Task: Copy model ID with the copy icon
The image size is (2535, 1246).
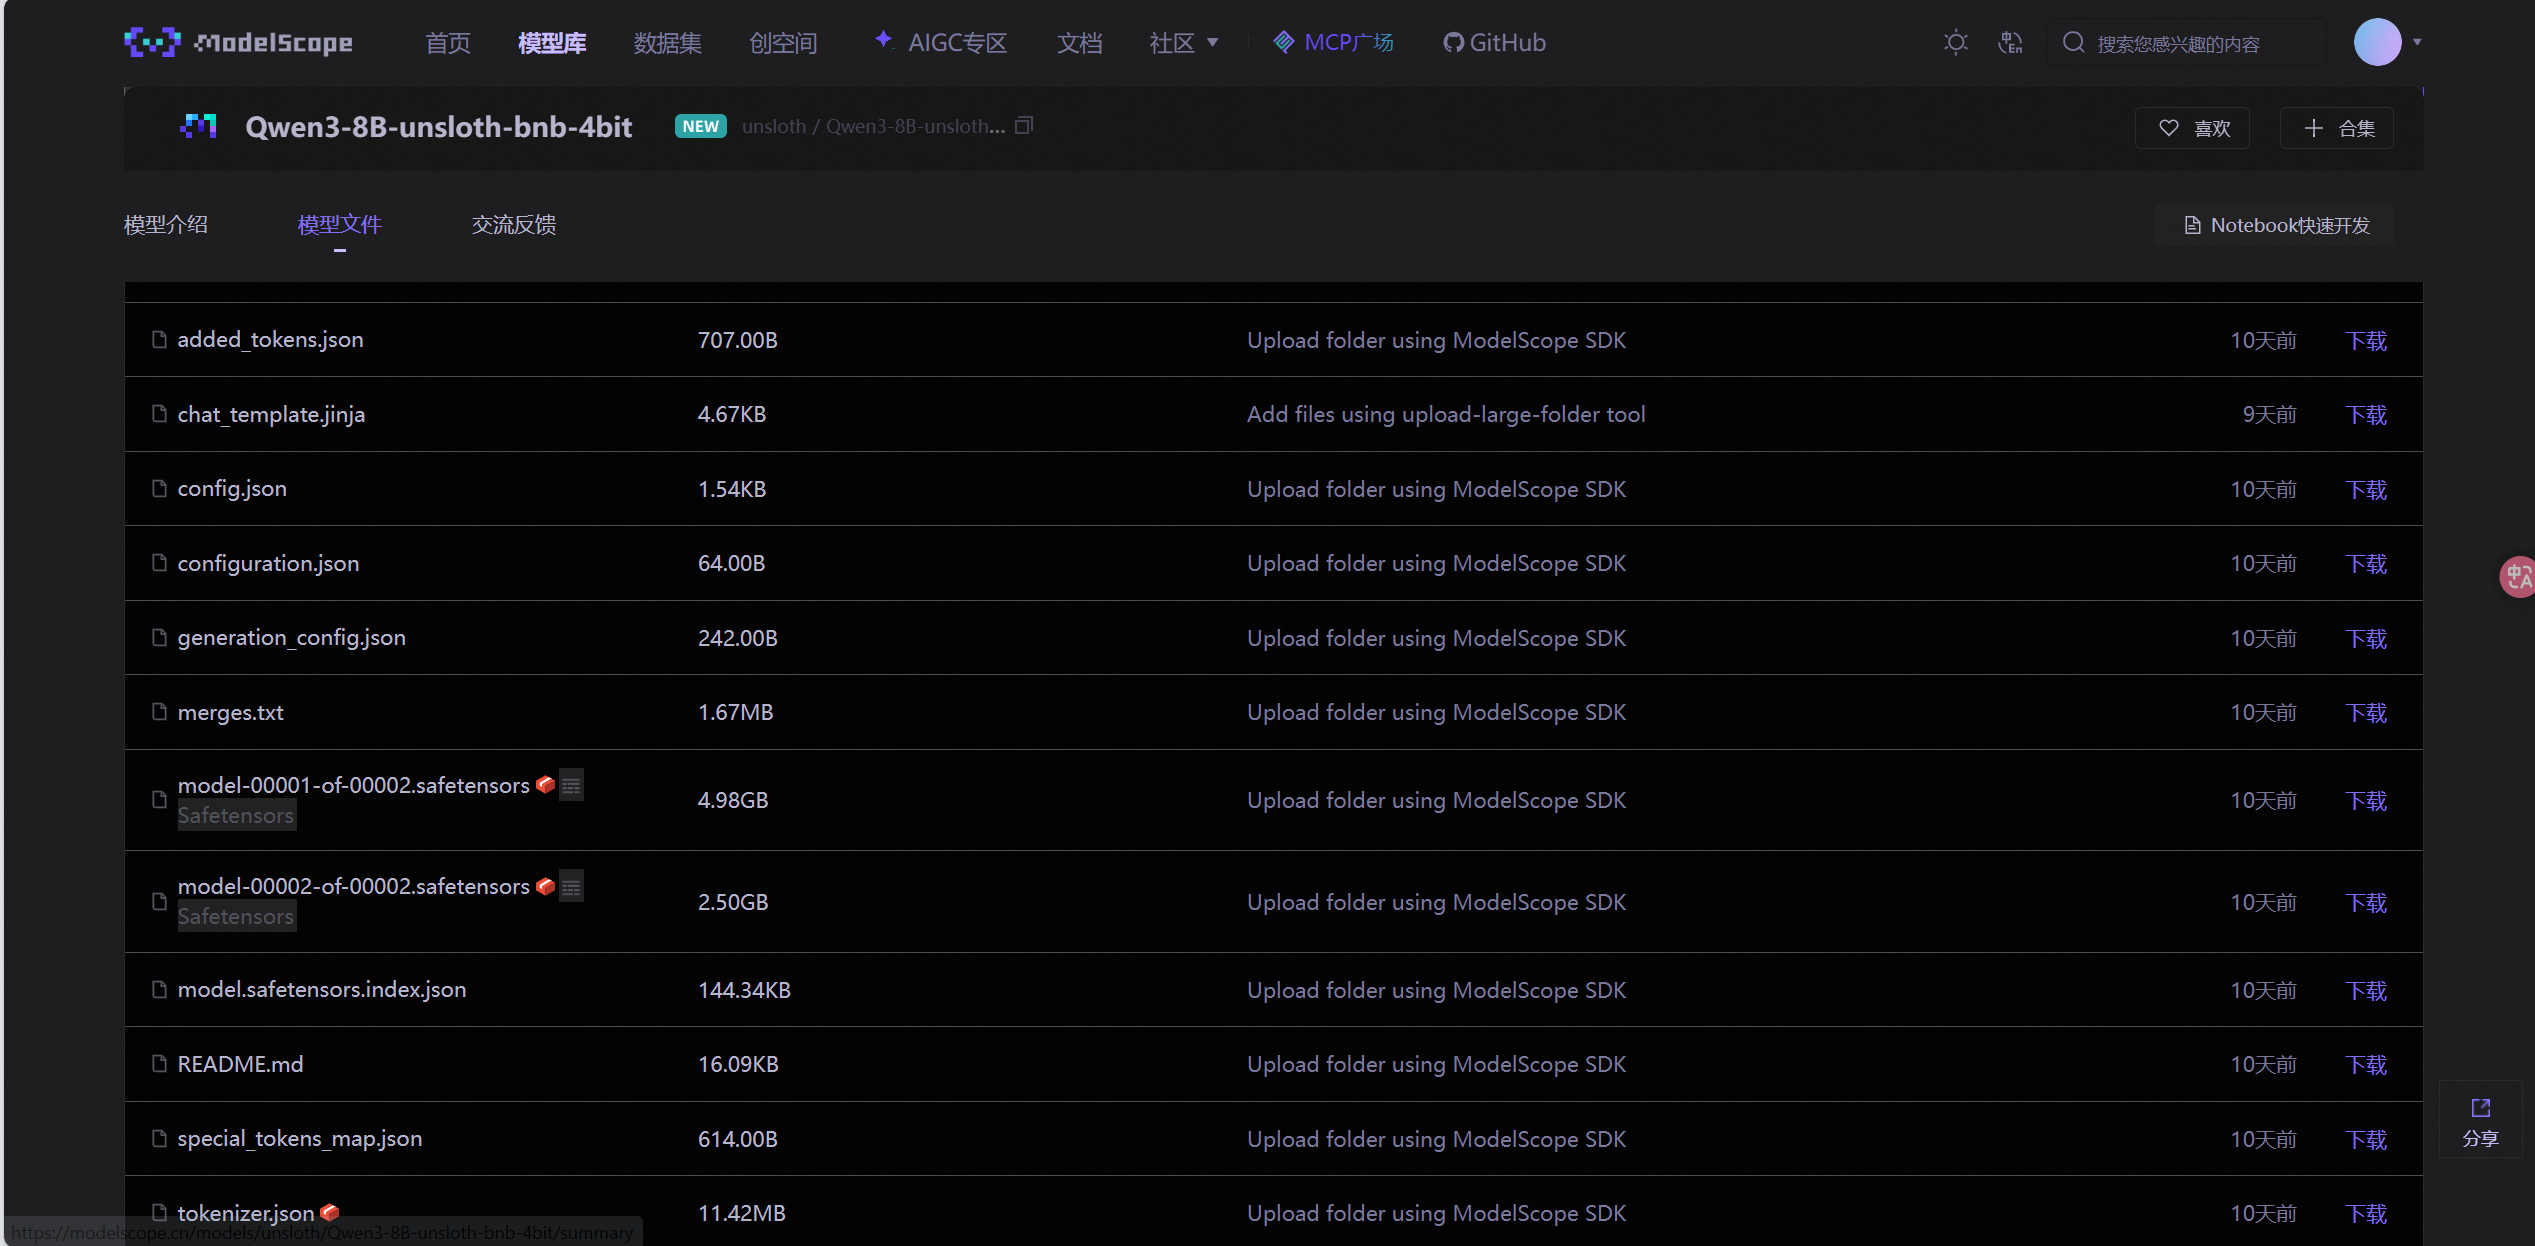Action: 1024,126
